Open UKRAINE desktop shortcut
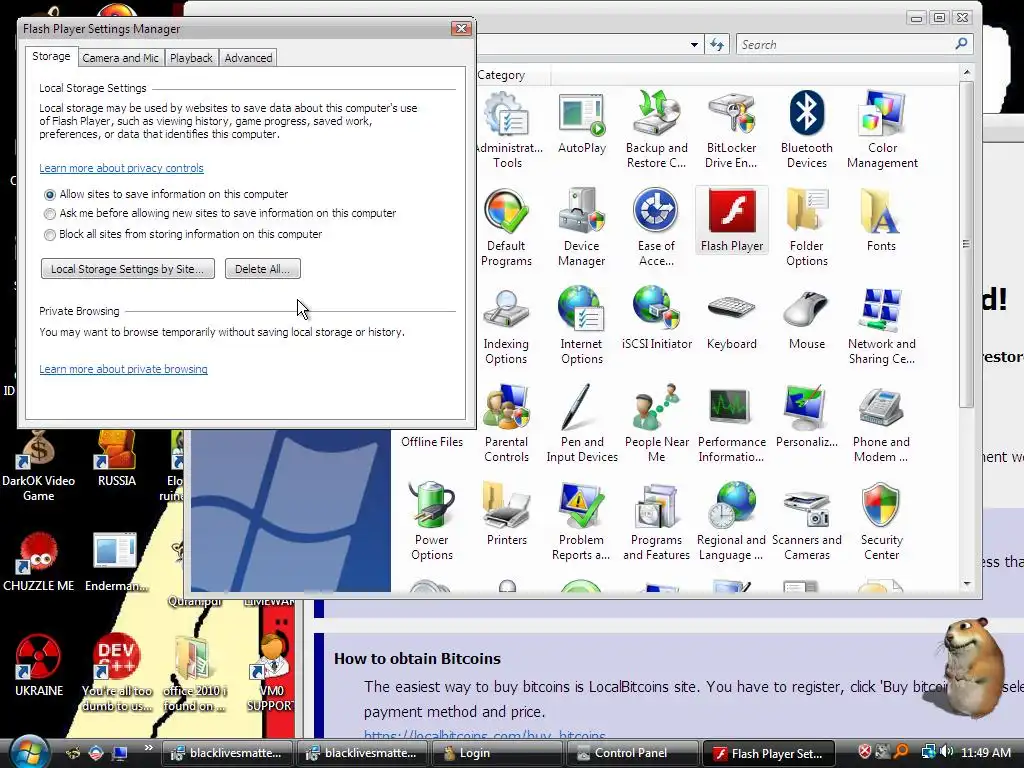1024x768 pixels. coord(39,665)
